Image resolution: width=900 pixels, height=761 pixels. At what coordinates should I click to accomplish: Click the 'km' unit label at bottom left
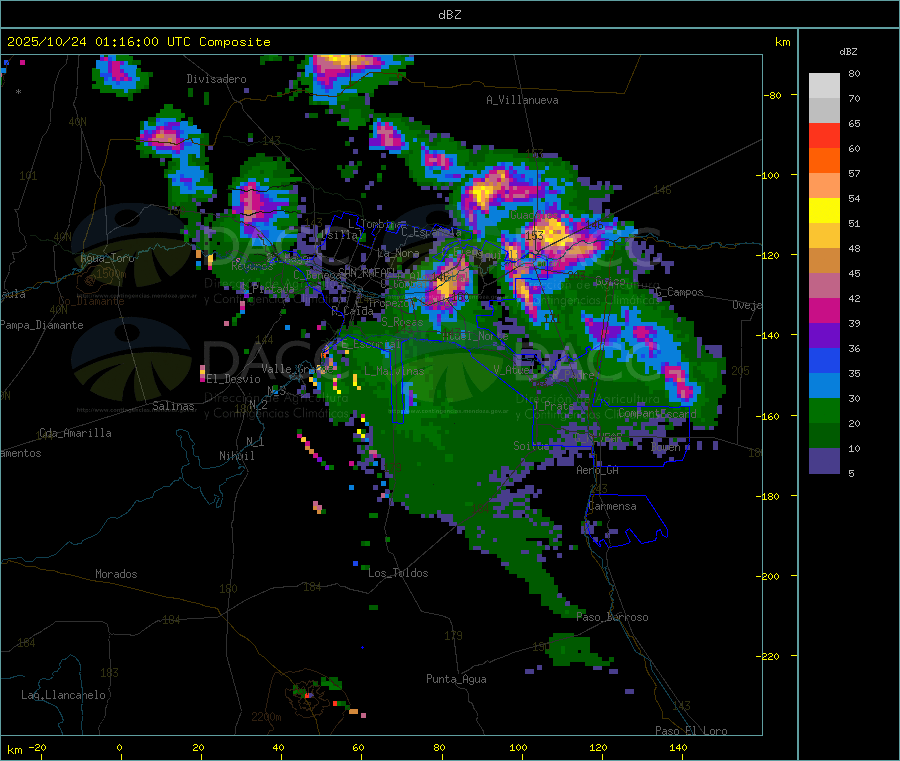point(15,750)
